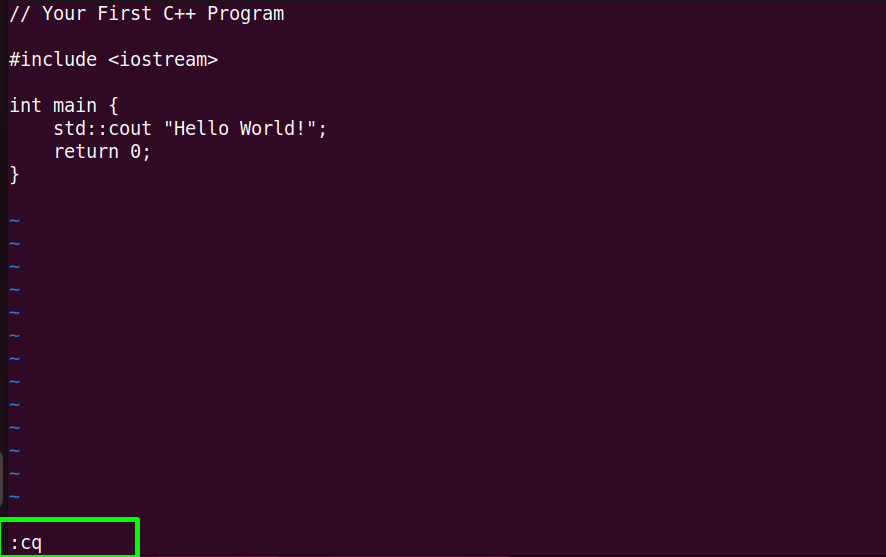Click the :cq command line at bottom
Screen dimensions: 886x557
(x=26, y=543)
